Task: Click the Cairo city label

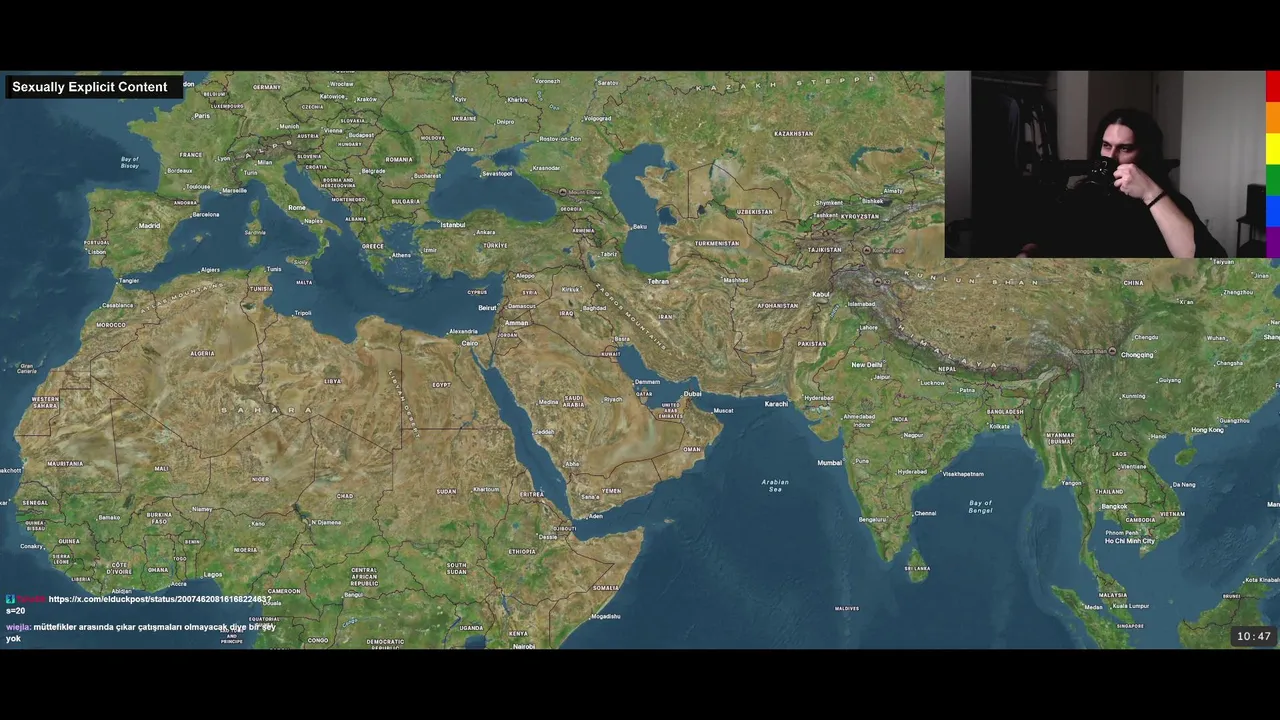Action: pos(470,343)
